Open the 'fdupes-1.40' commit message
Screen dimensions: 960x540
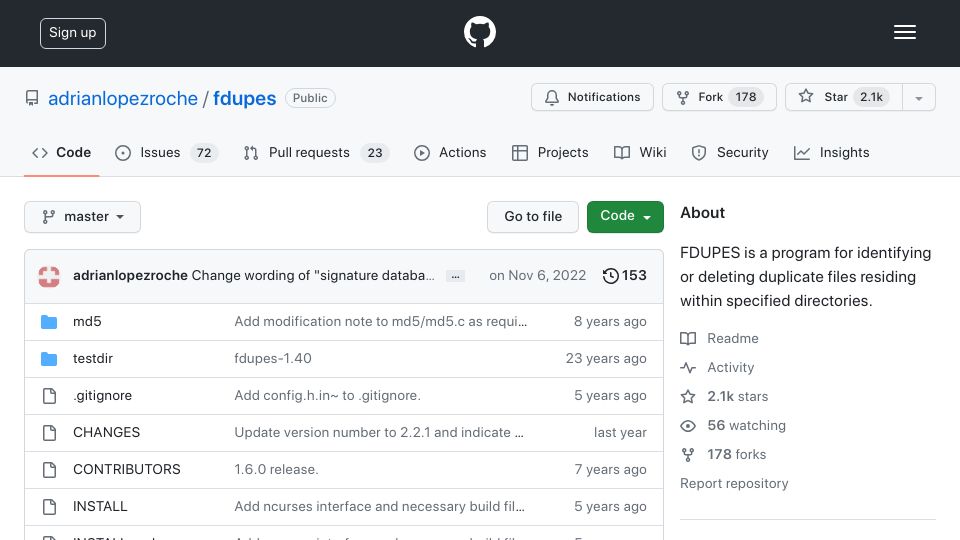[272, 358]
